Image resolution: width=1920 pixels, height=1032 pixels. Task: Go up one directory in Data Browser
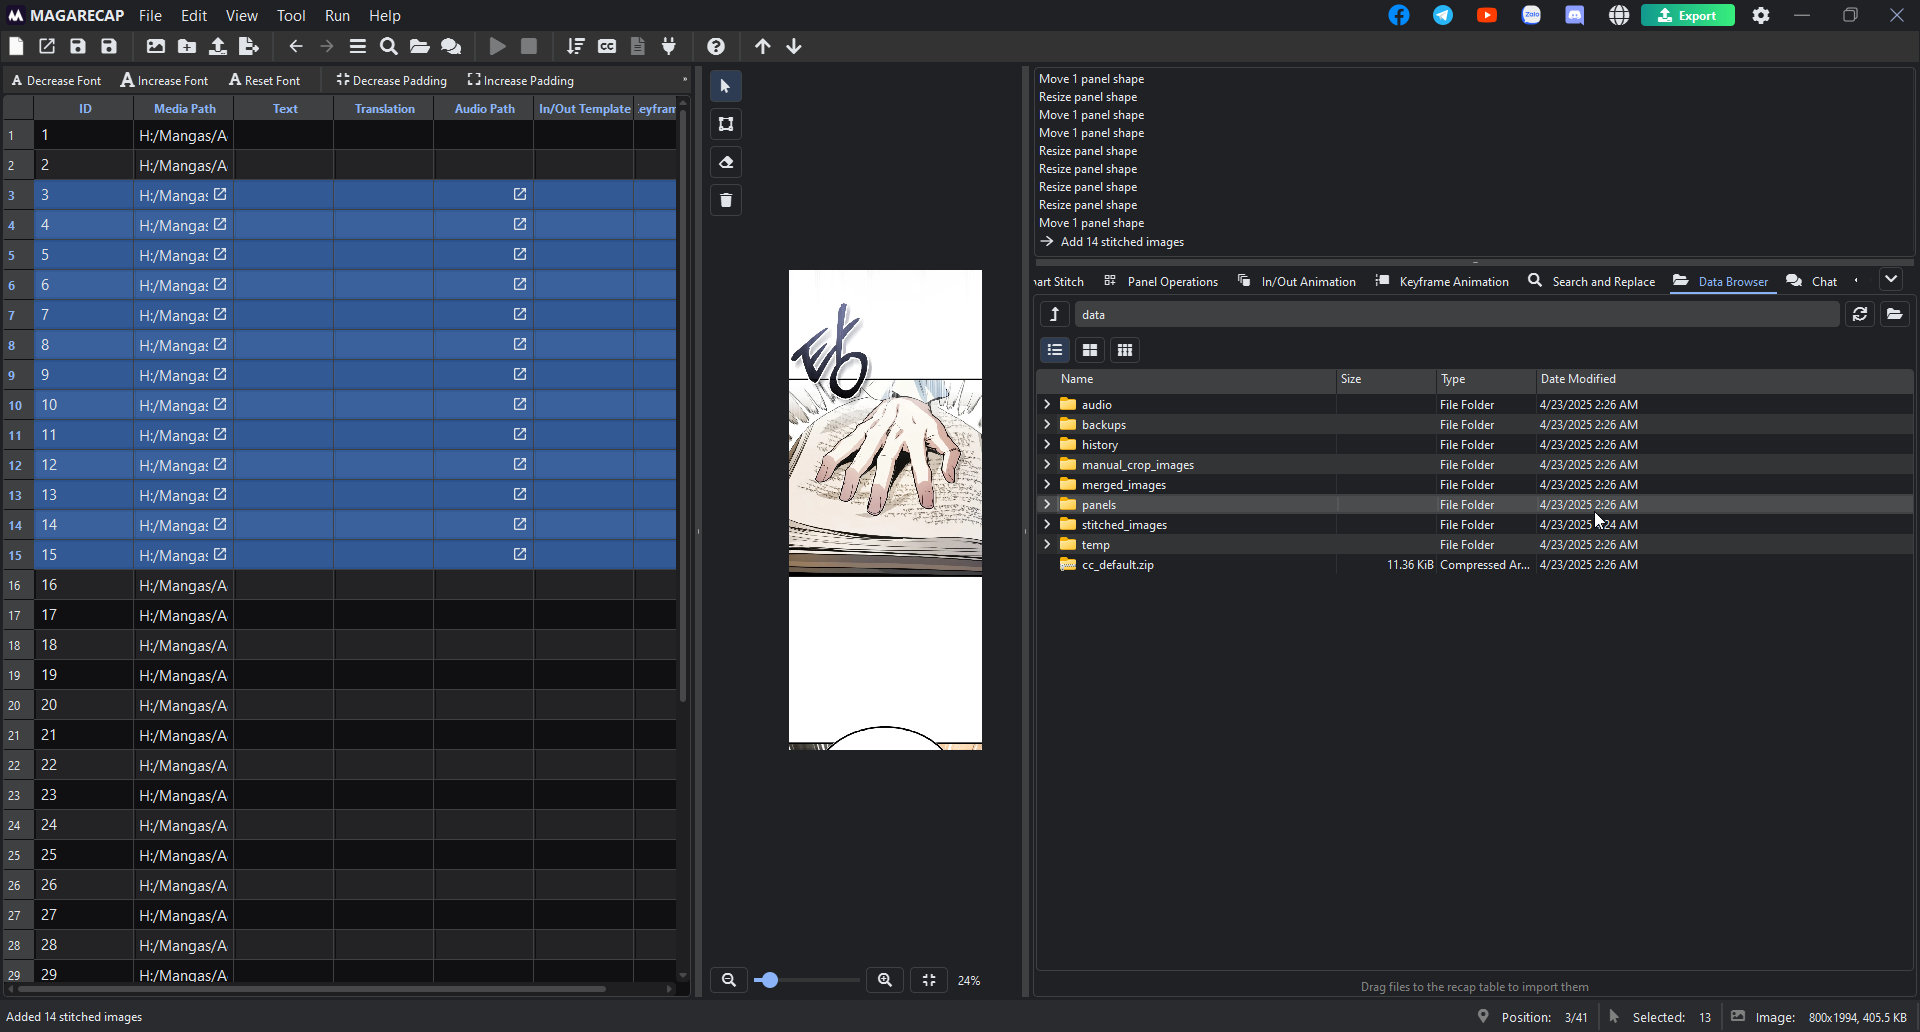click(1054, 314)
